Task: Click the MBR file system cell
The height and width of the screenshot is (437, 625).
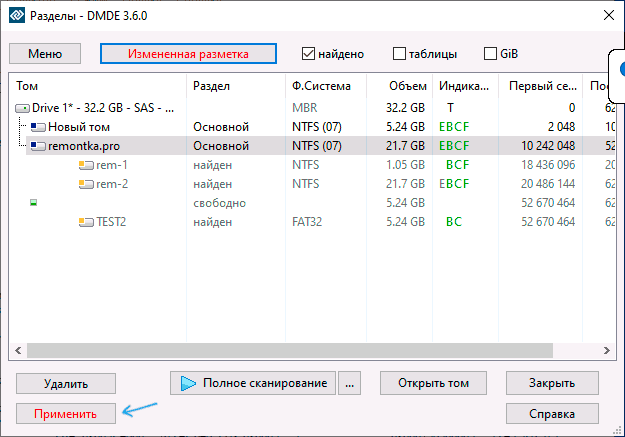Action: tap(305, 108)
